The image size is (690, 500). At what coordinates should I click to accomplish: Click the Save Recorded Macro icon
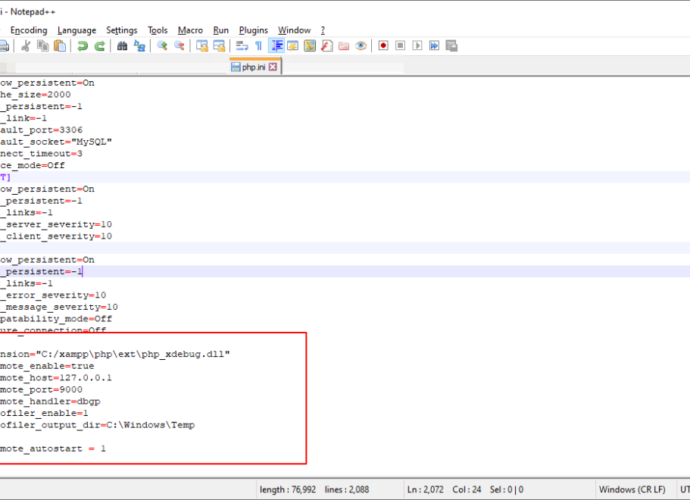point(452,46)
